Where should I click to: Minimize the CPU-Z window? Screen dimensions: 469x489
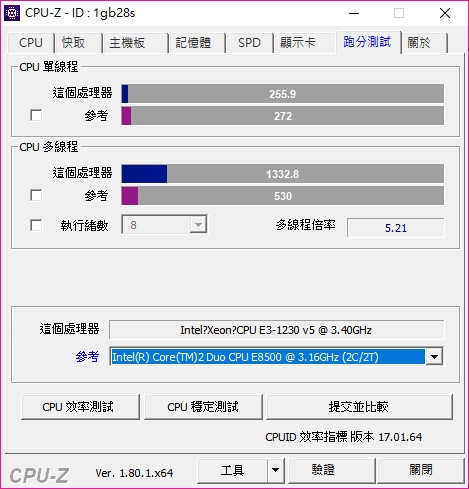click(354, 13)
